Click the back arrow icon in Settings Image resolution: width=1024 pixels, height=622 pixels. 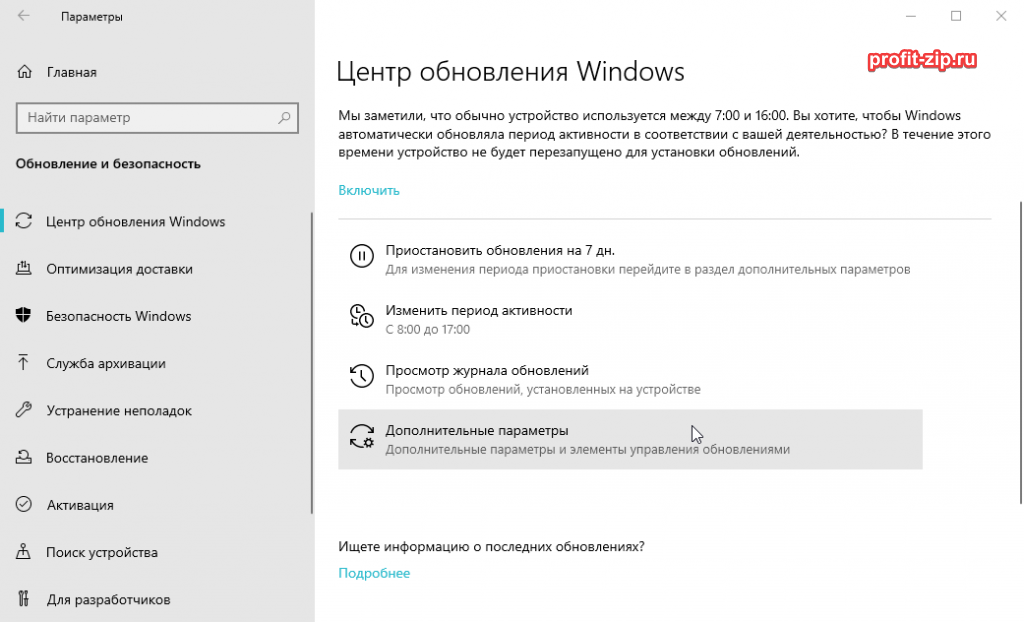click(x=24, y=17)
